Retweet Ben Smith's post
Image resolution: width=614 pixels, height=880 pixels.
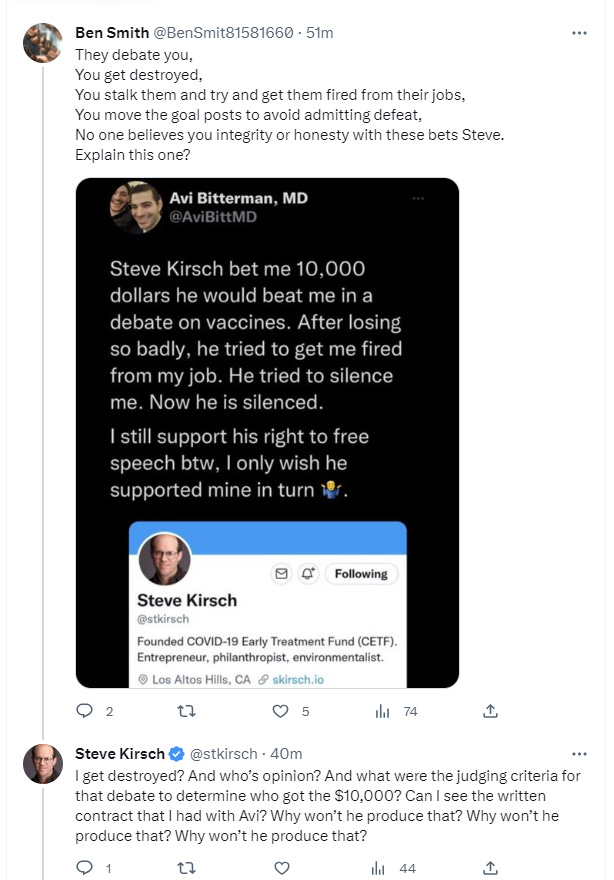pyautogui.click(x=184, y=711)
